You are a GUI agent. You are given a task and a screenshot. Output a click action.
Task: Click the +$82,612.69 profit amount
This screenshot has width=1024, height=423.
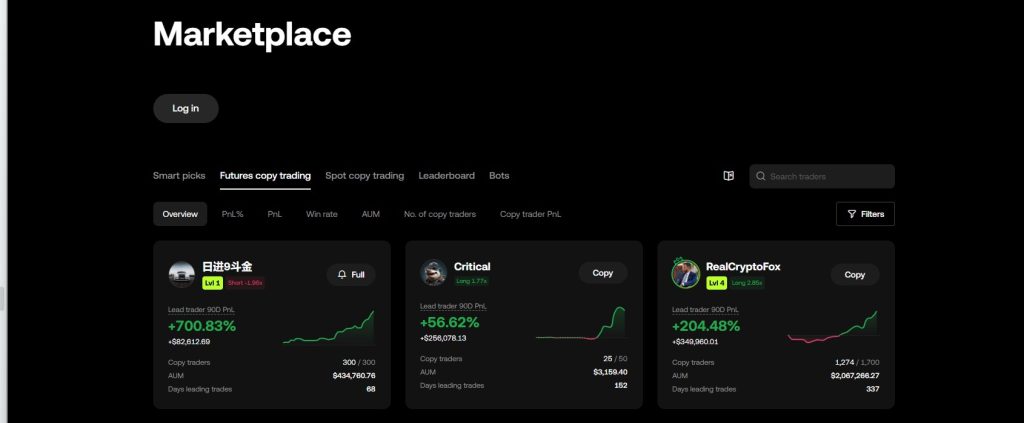click(x=189, y=341)
